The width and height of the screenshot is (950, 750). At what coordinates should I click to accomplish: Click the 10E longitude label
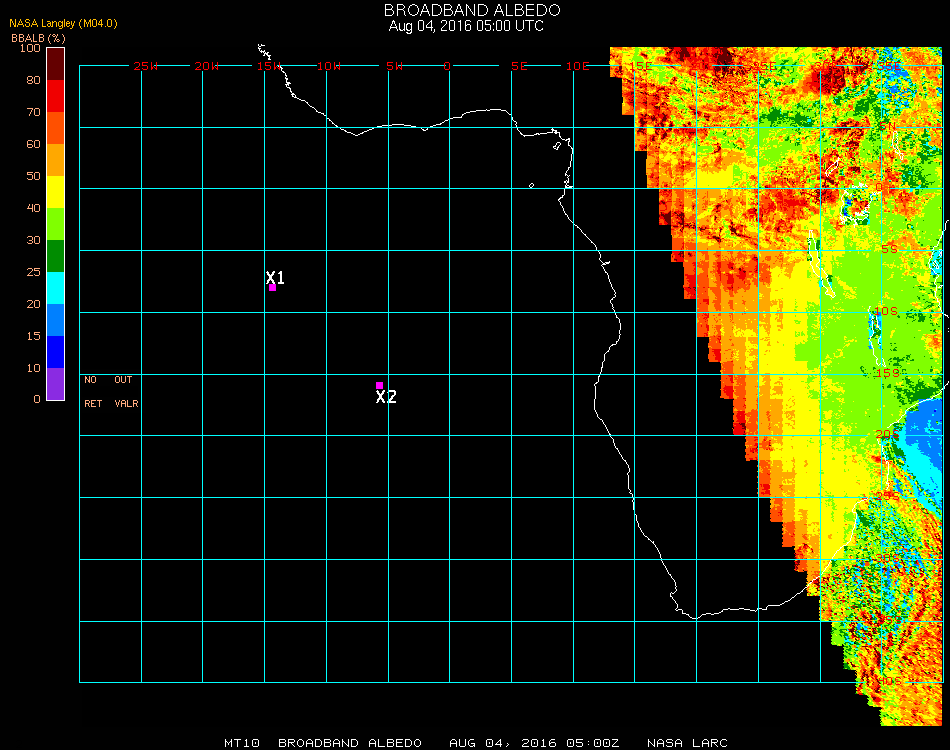[577, 66]
